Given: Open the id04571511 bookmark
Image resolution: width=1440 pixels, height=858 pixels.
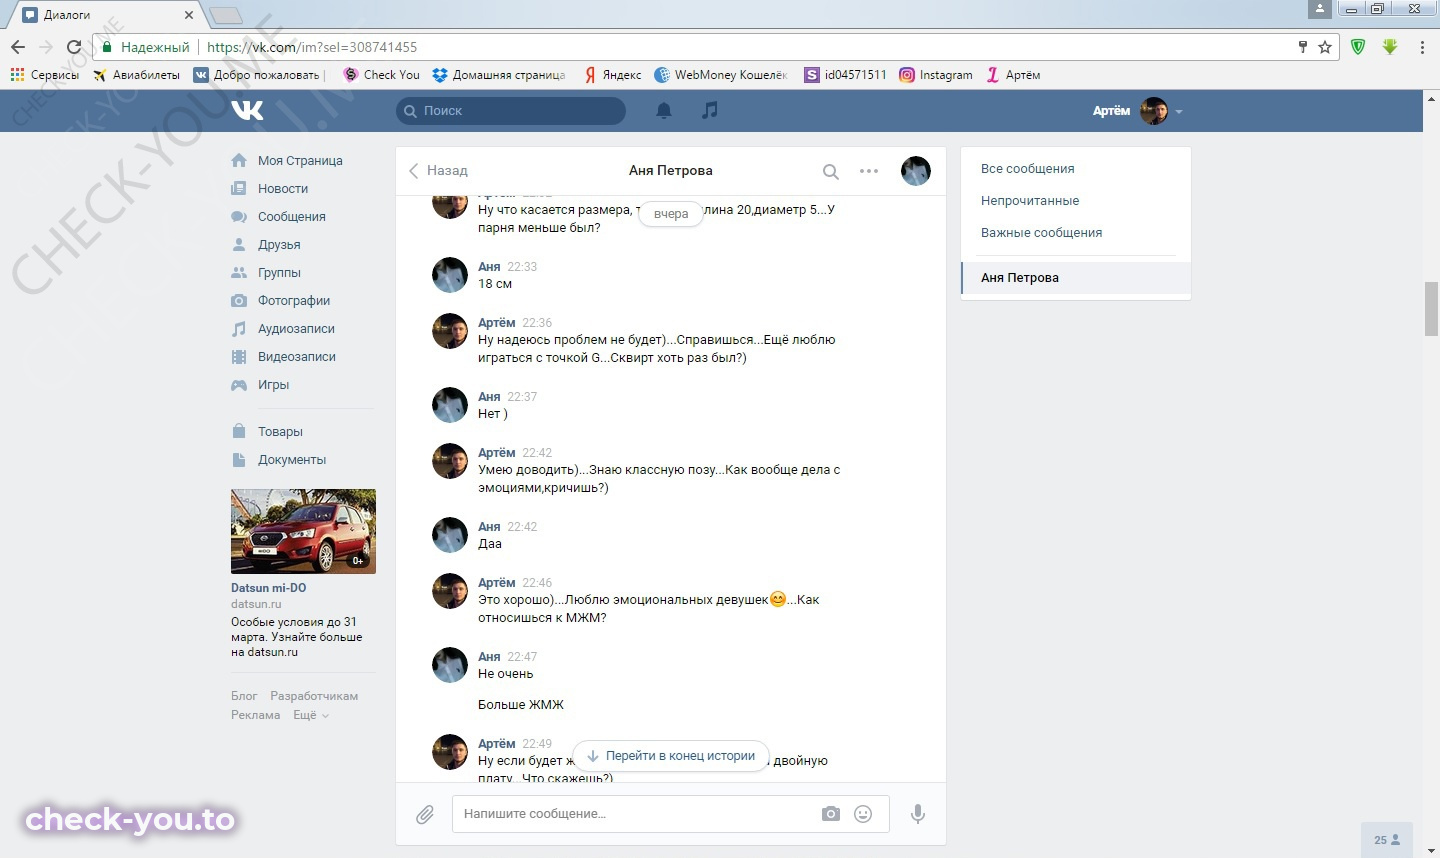Looking at the screenshot, I should tap(846, 75).
